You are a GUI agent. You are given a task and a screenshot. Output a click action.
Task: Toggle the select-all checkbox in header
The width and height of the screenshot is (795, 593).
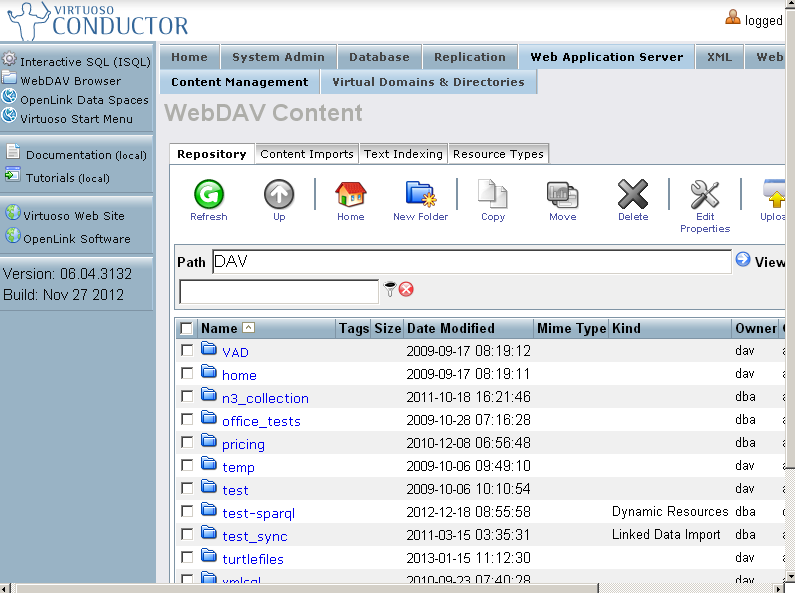[187, 328]
